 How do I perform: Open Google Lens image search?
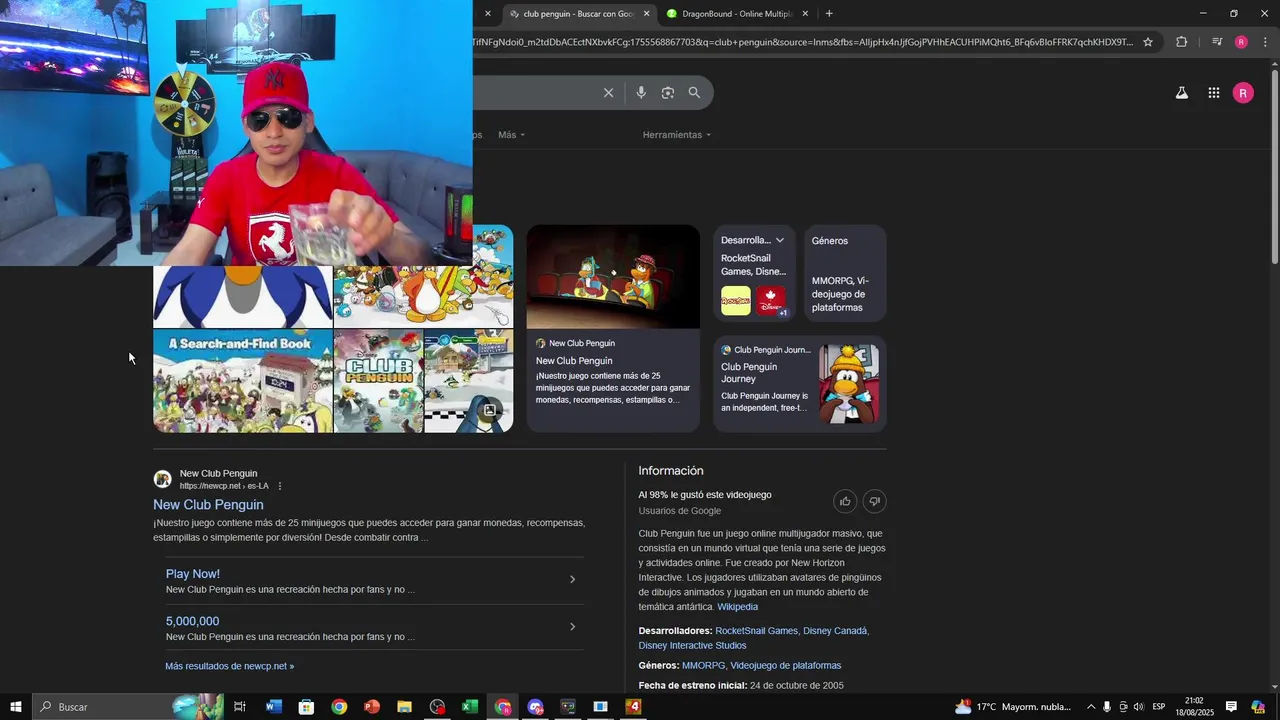tap(668, 93)
